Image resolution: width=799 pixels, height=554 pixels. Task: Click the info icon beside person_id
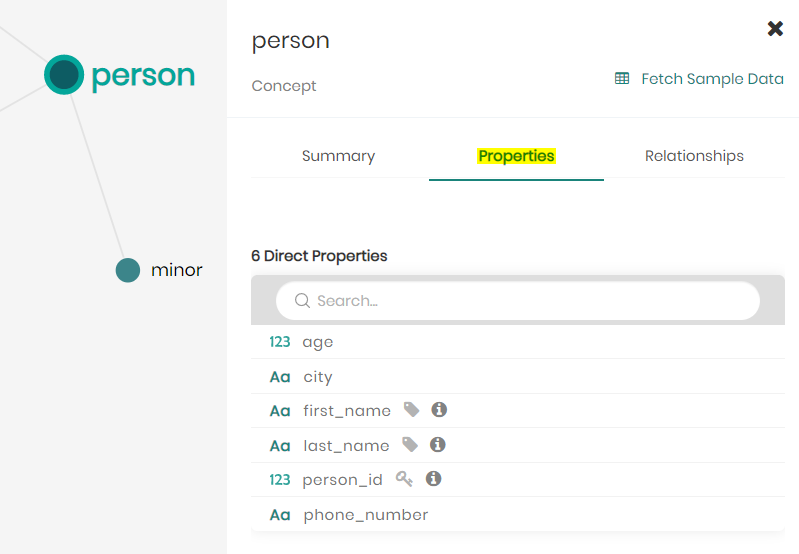point(433,479)
